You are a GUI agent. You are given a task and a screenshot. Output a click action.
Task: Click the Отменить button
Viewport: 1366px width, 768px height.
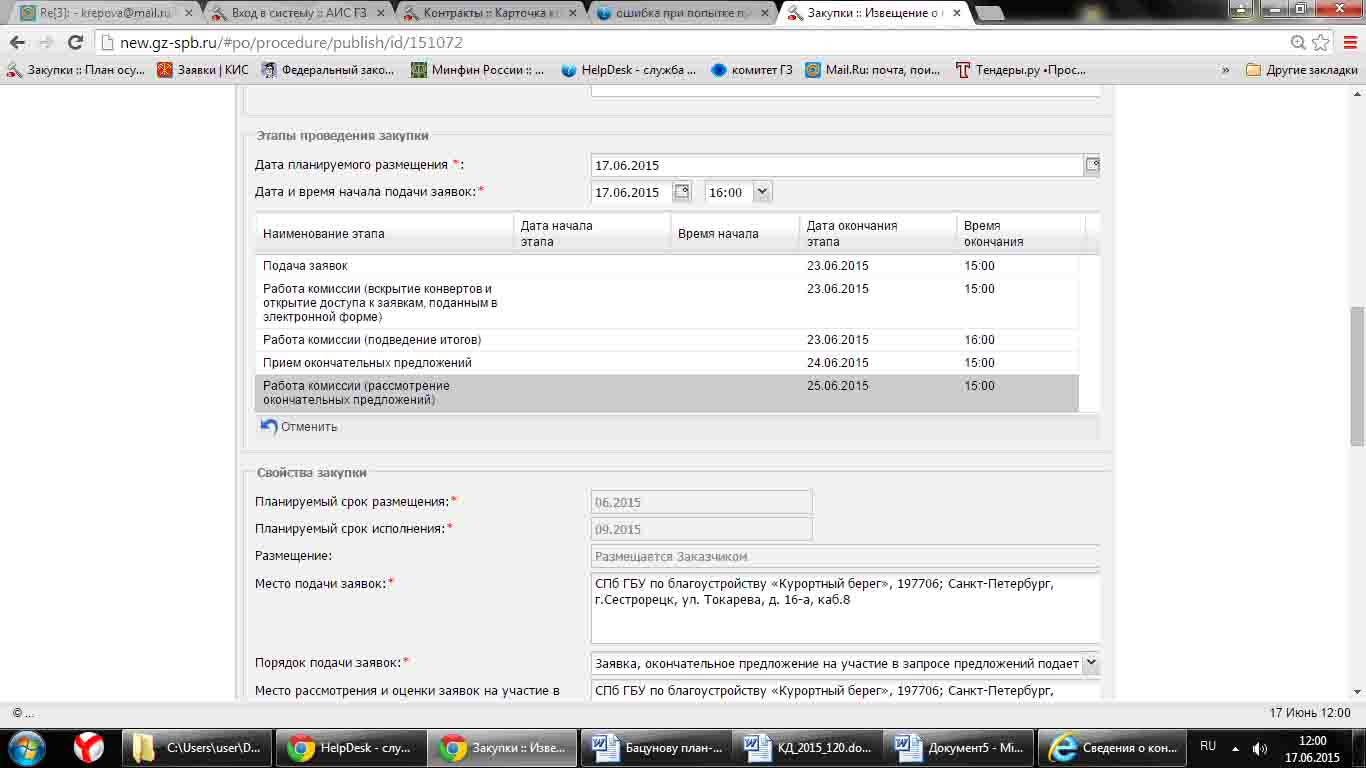point(299,427)
